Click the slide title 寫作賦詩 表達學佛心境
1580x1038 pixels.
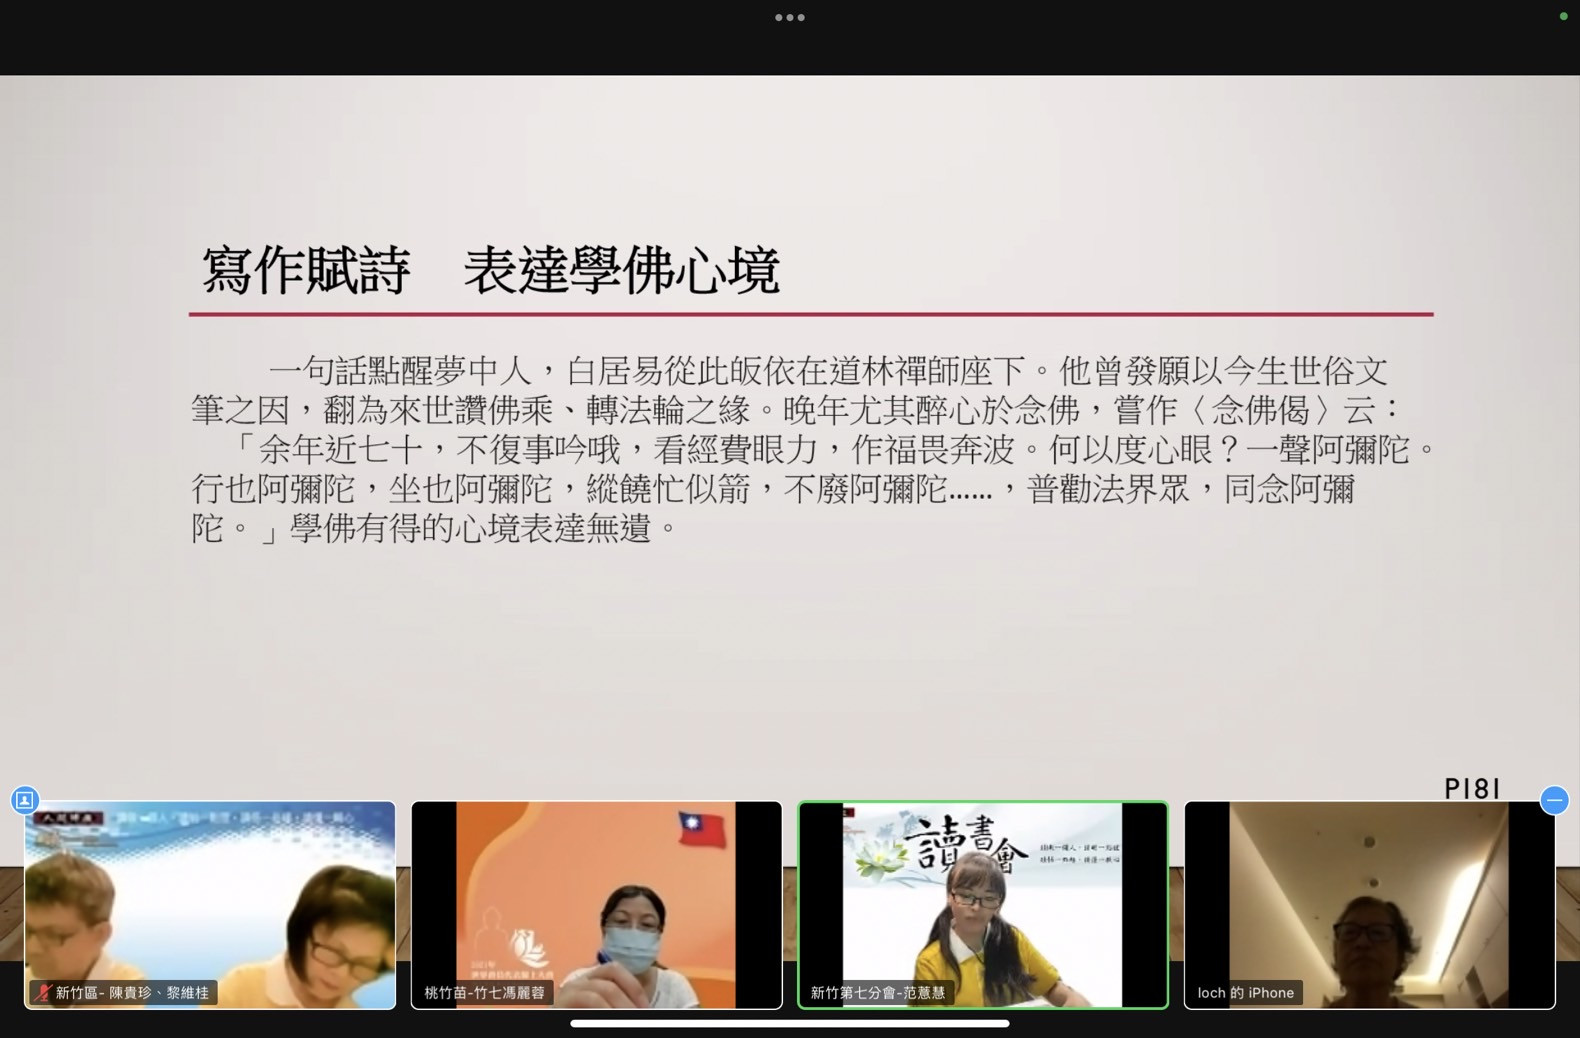coord(490,271)
